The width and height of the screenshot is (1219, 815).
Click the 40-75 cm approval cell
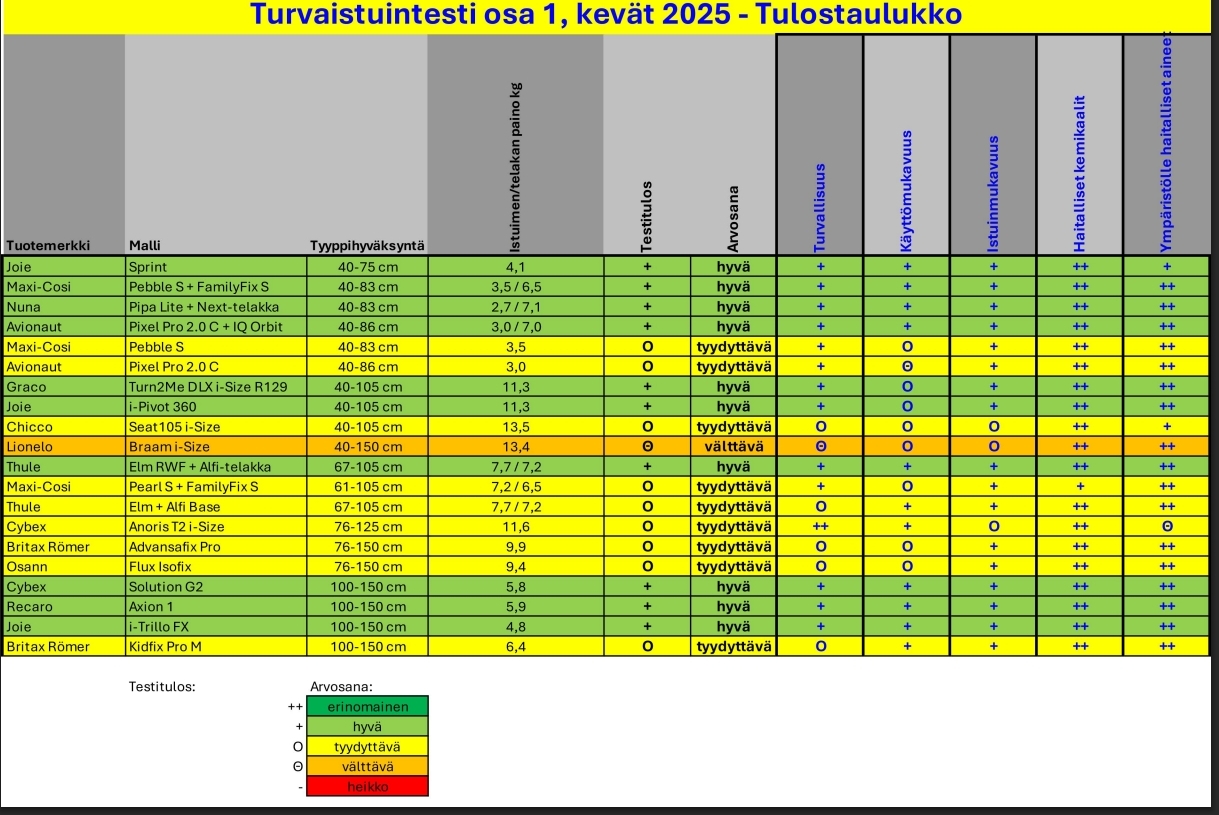[x=367, y=267]
